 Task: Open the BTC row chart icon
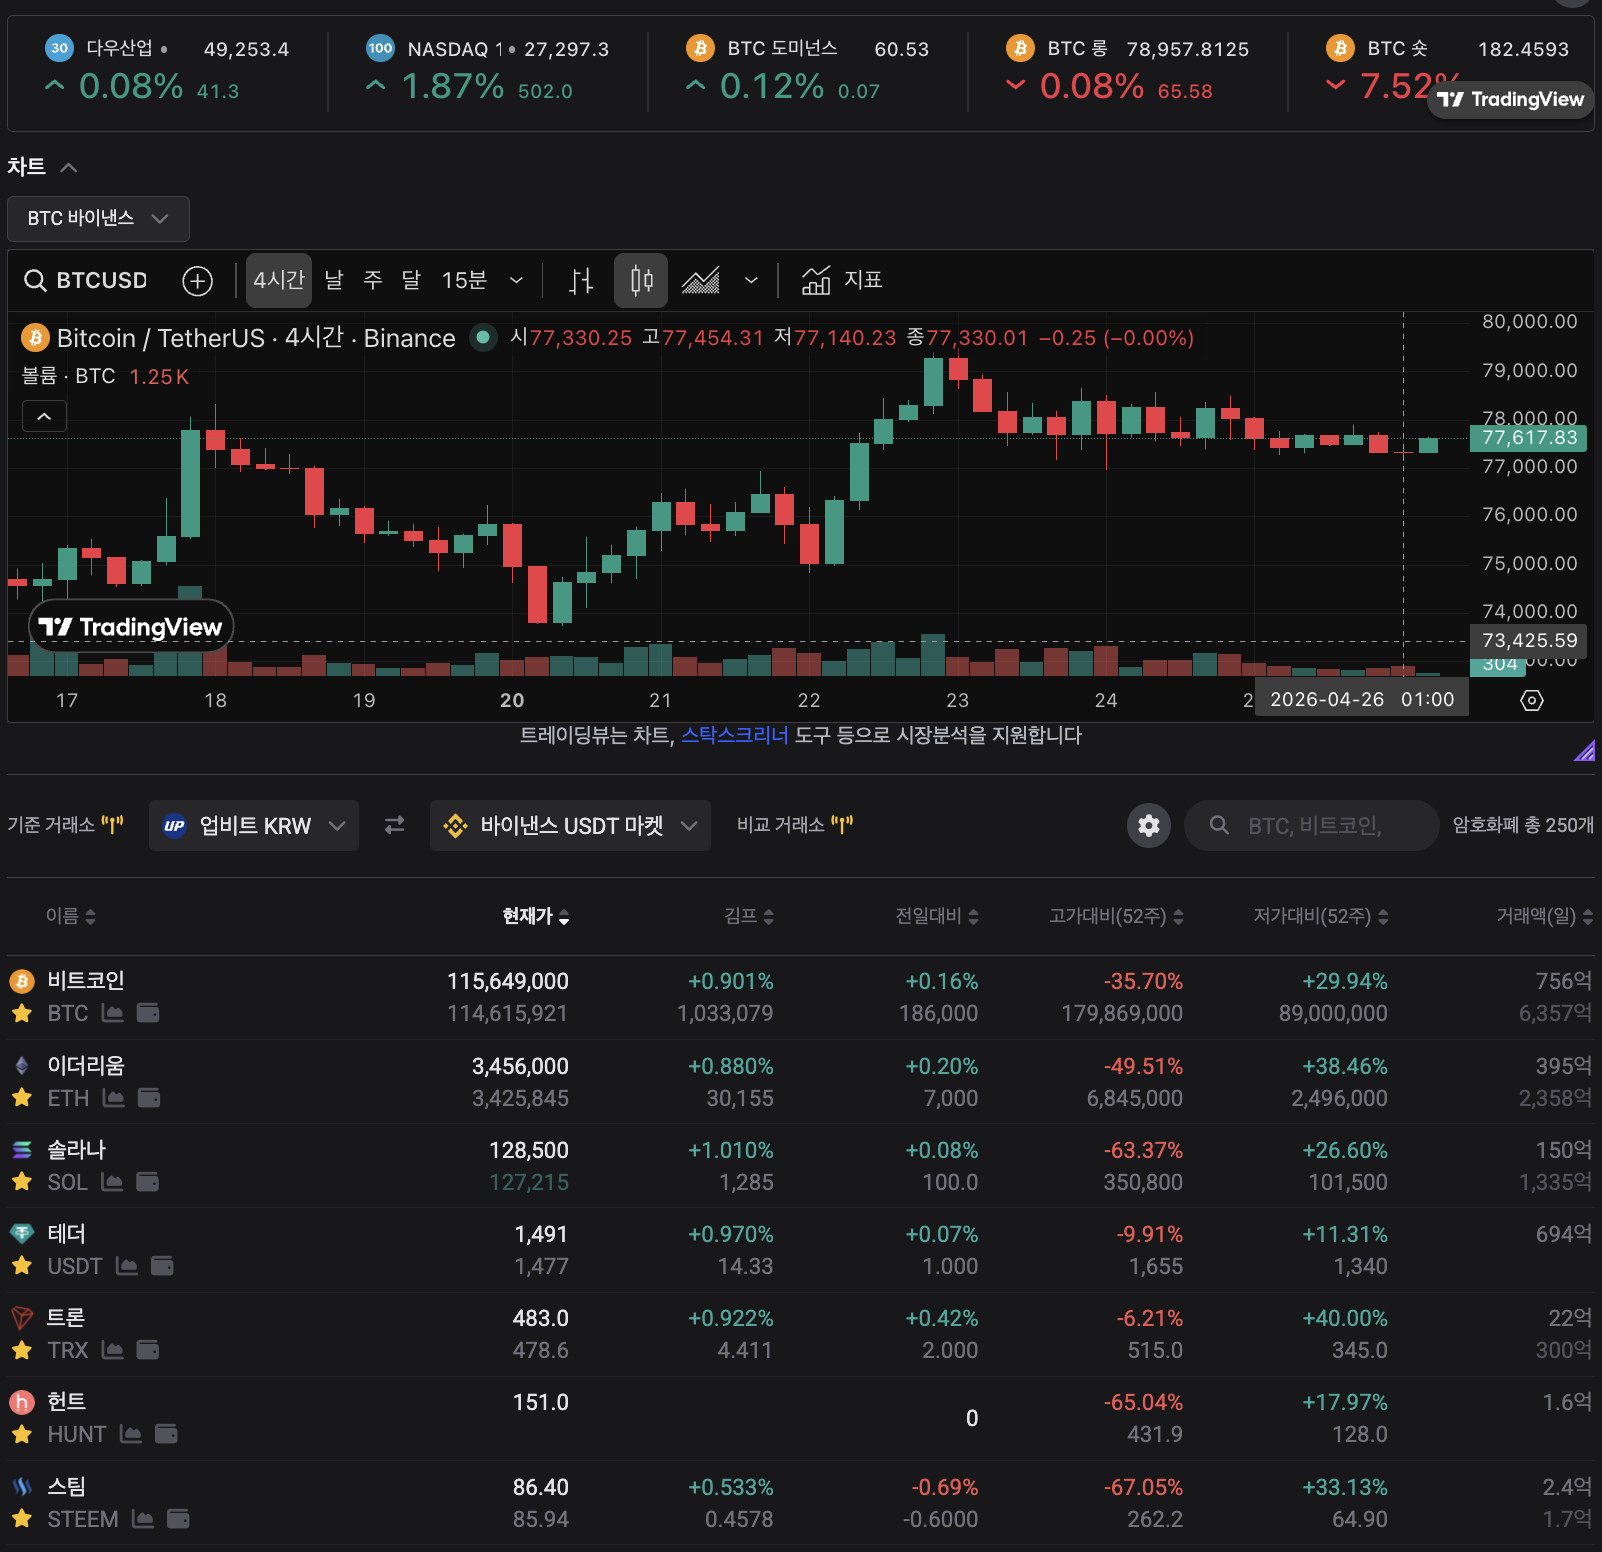pyautogui.click(x=113, y=1013)
